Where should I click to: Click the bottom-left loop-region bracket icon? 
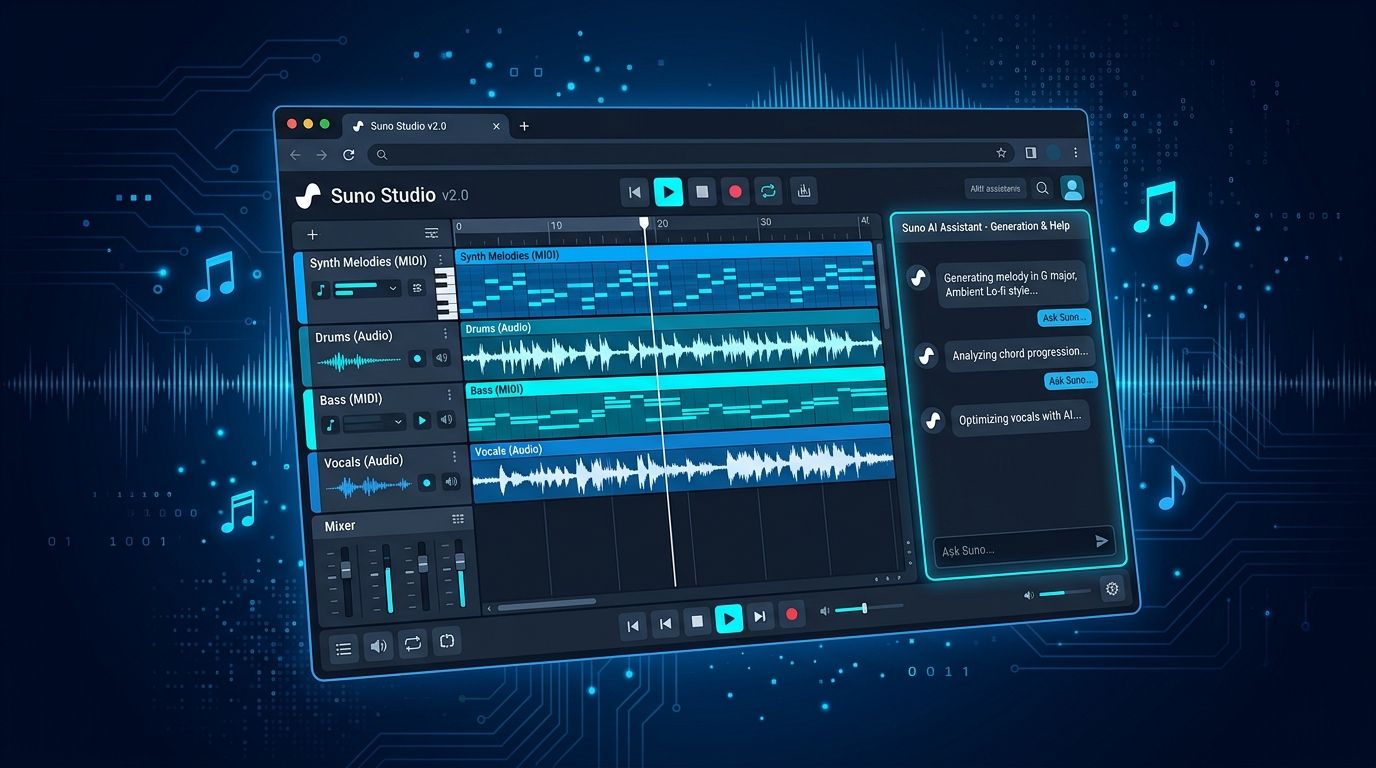tap(447, 640)
